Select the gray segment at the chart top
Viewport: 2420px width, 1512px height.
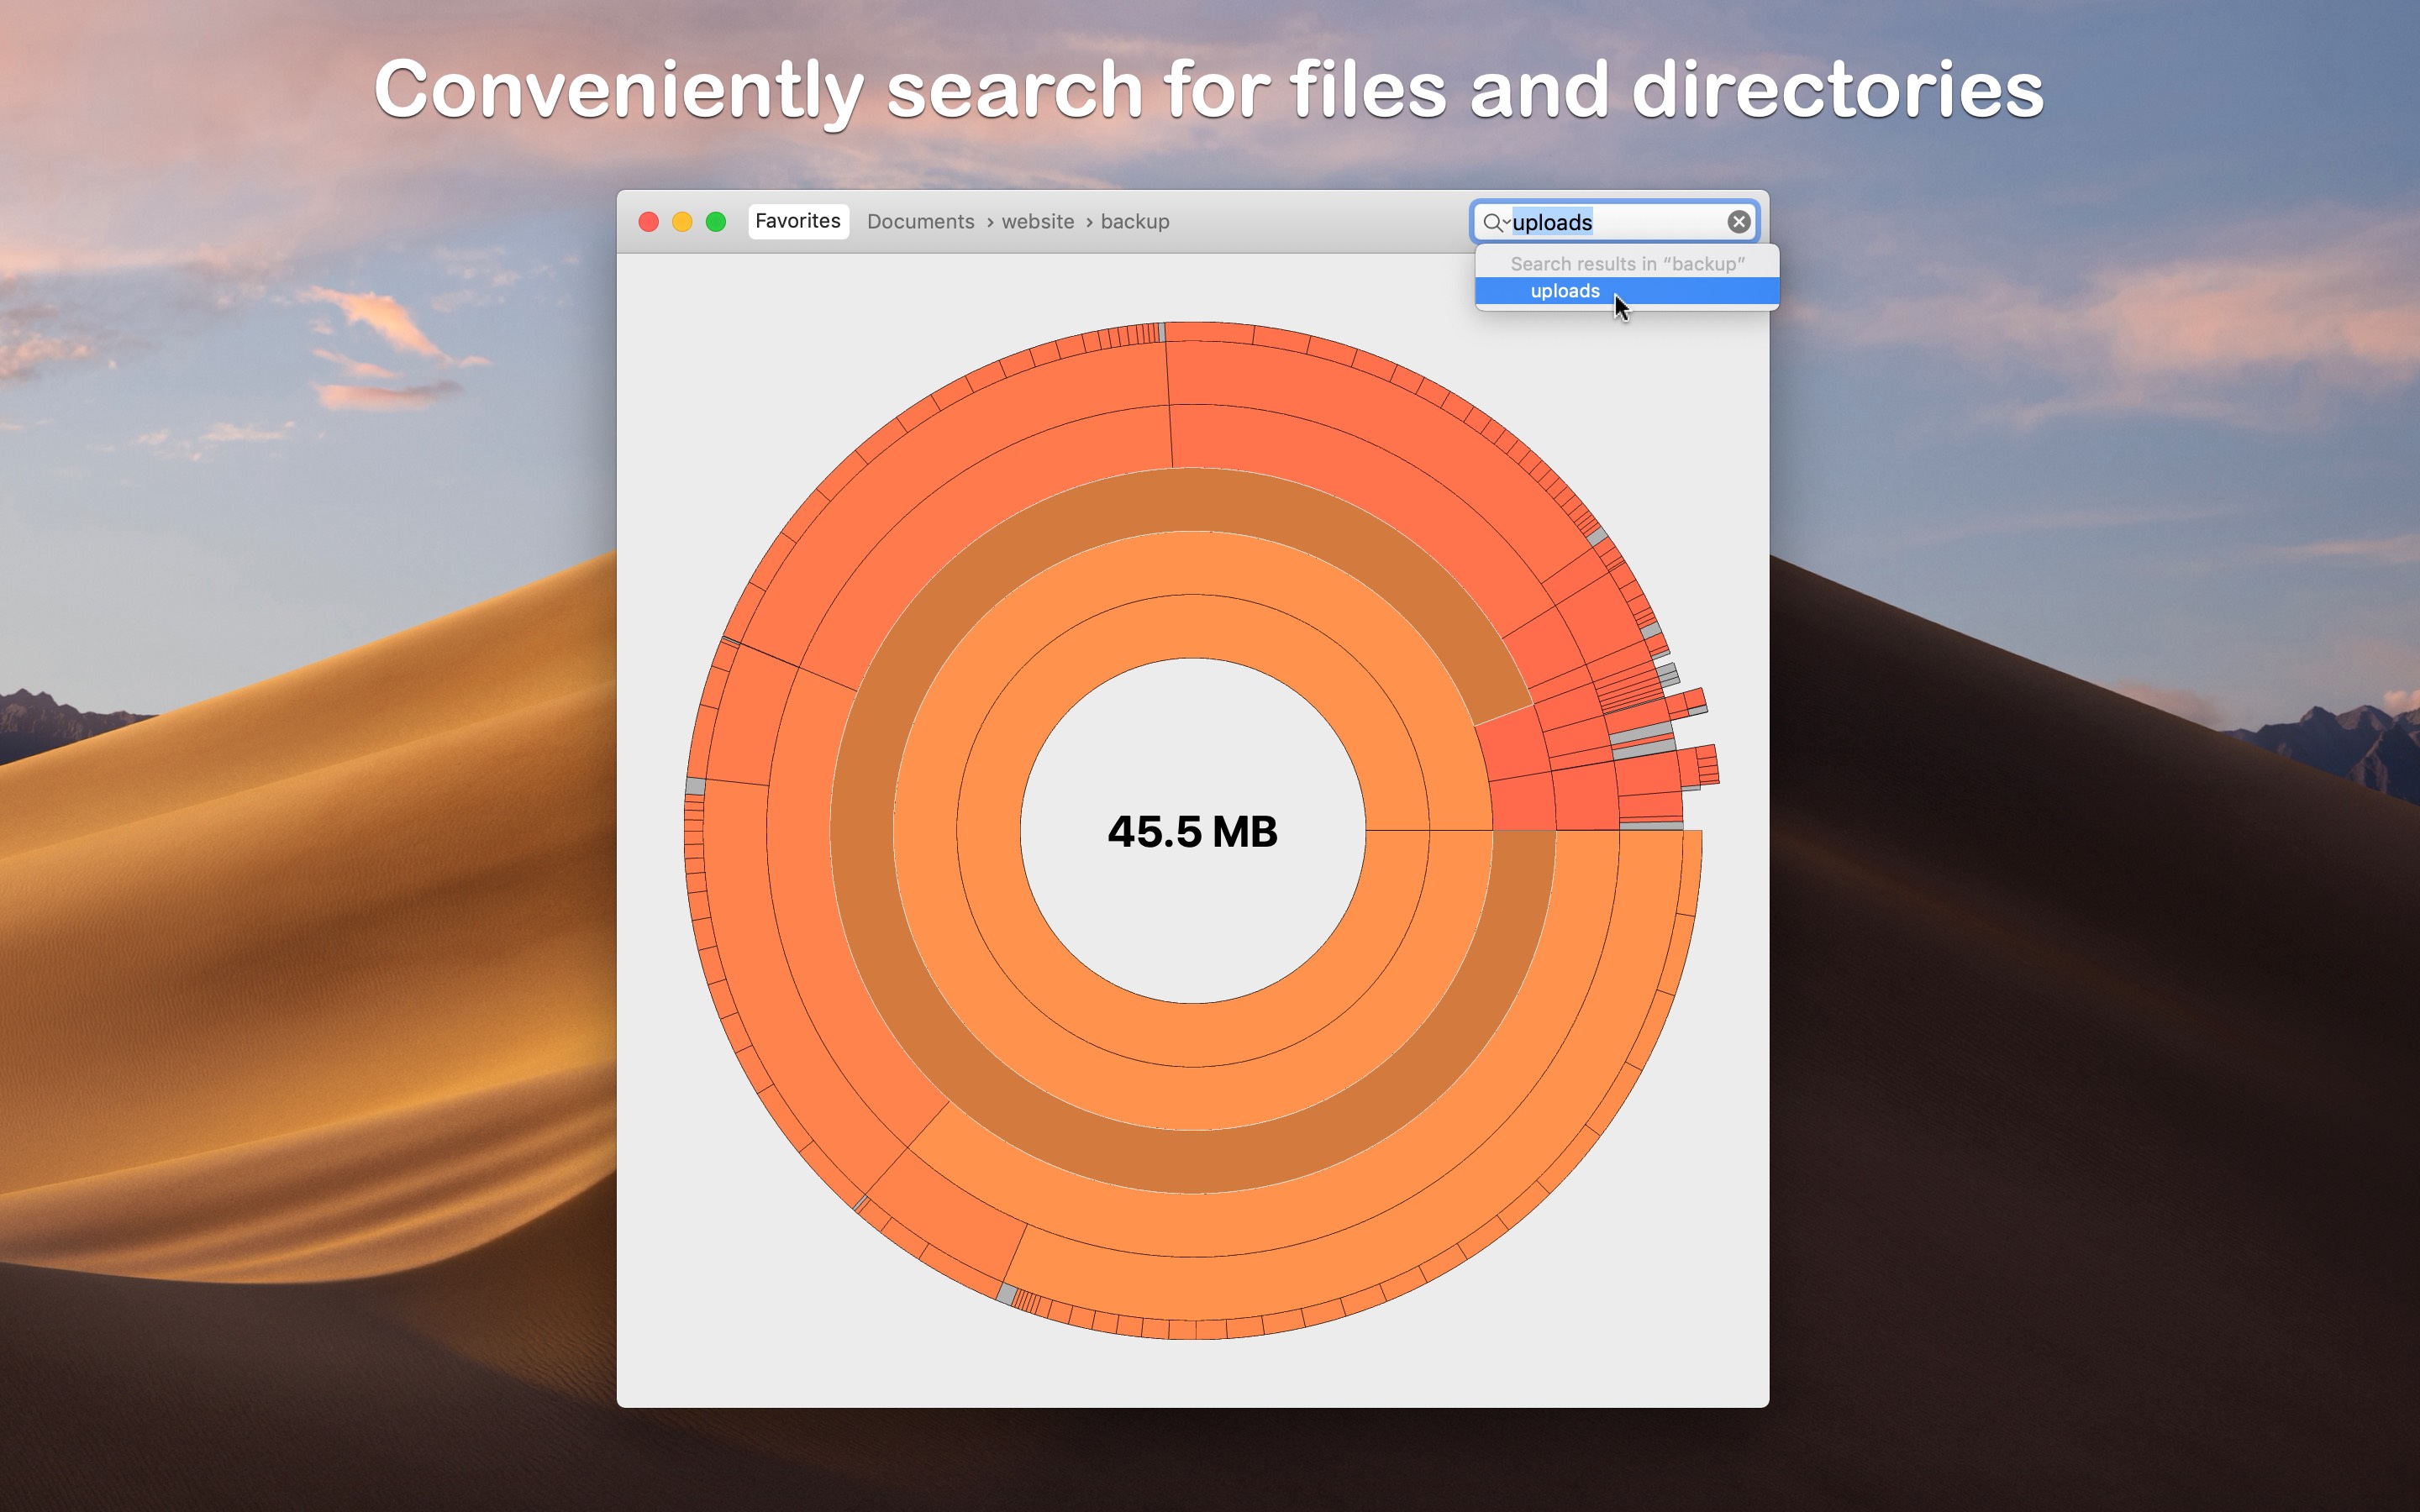pyautogui.click(x=1162, y=332)
